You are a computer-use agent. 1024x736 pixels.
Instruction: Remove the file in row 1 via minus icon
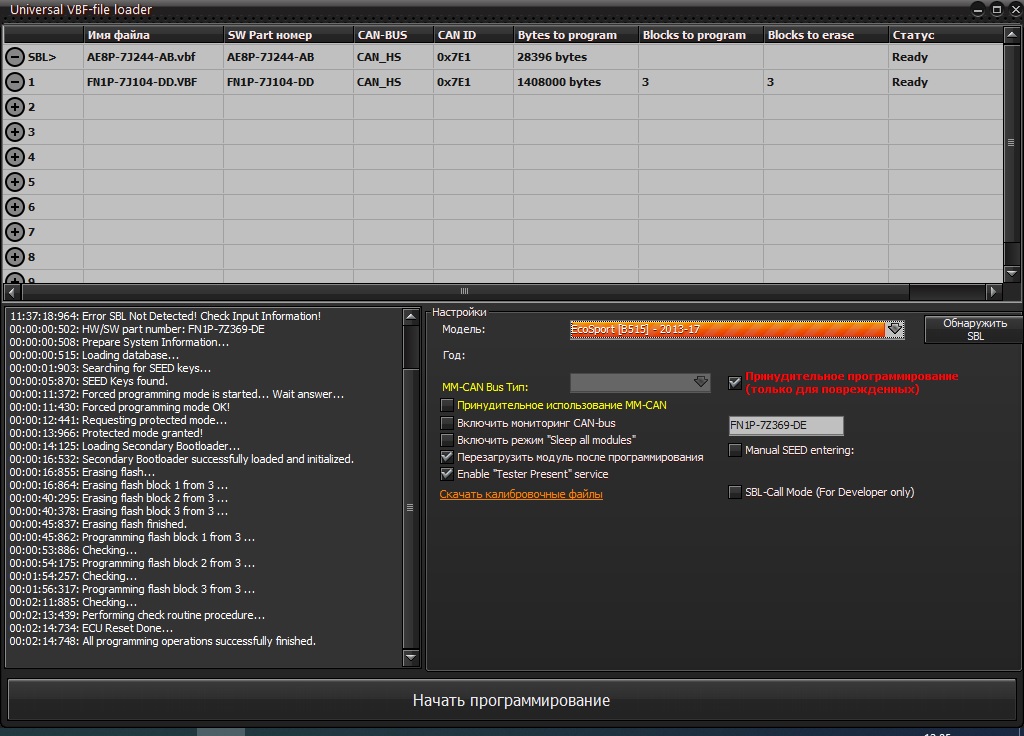point(15,82)
